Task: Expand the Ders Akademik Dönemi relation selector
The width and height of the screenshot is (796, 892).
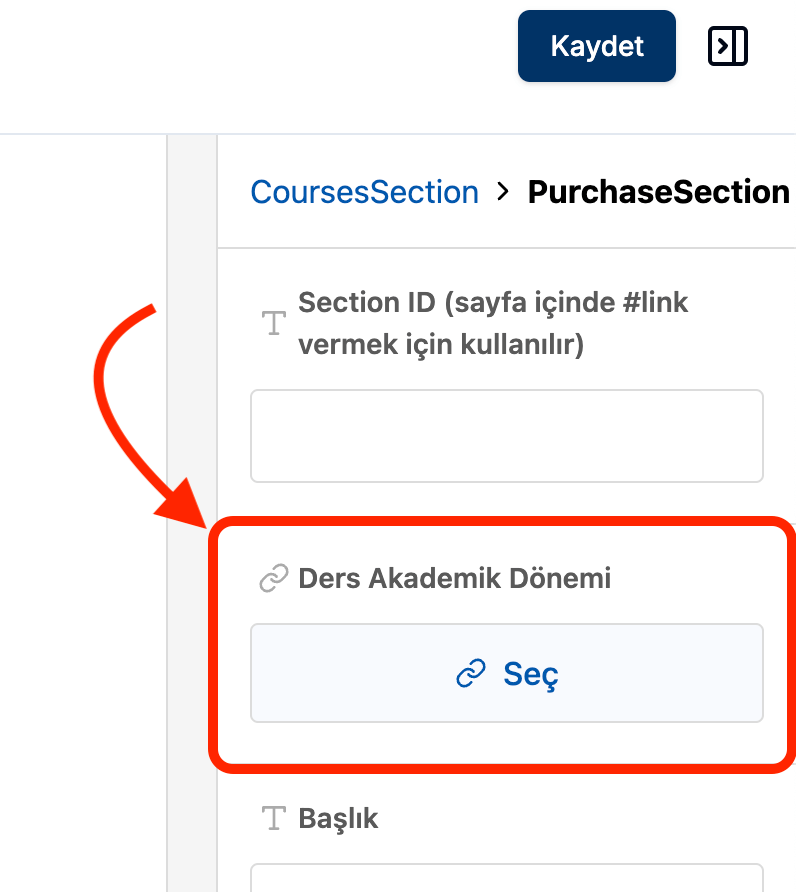Action: click(x=506, y=673)
